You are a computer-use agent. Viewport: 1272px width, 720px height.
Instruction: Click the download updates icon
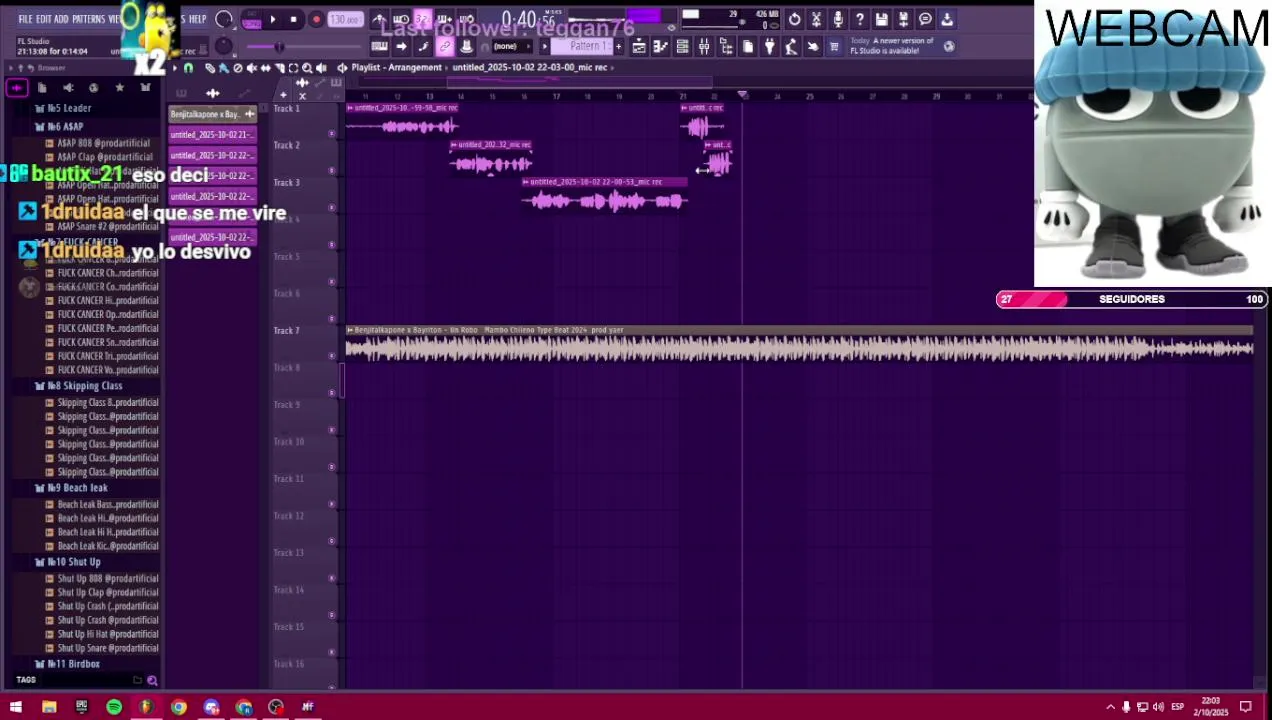coord(947,19)
